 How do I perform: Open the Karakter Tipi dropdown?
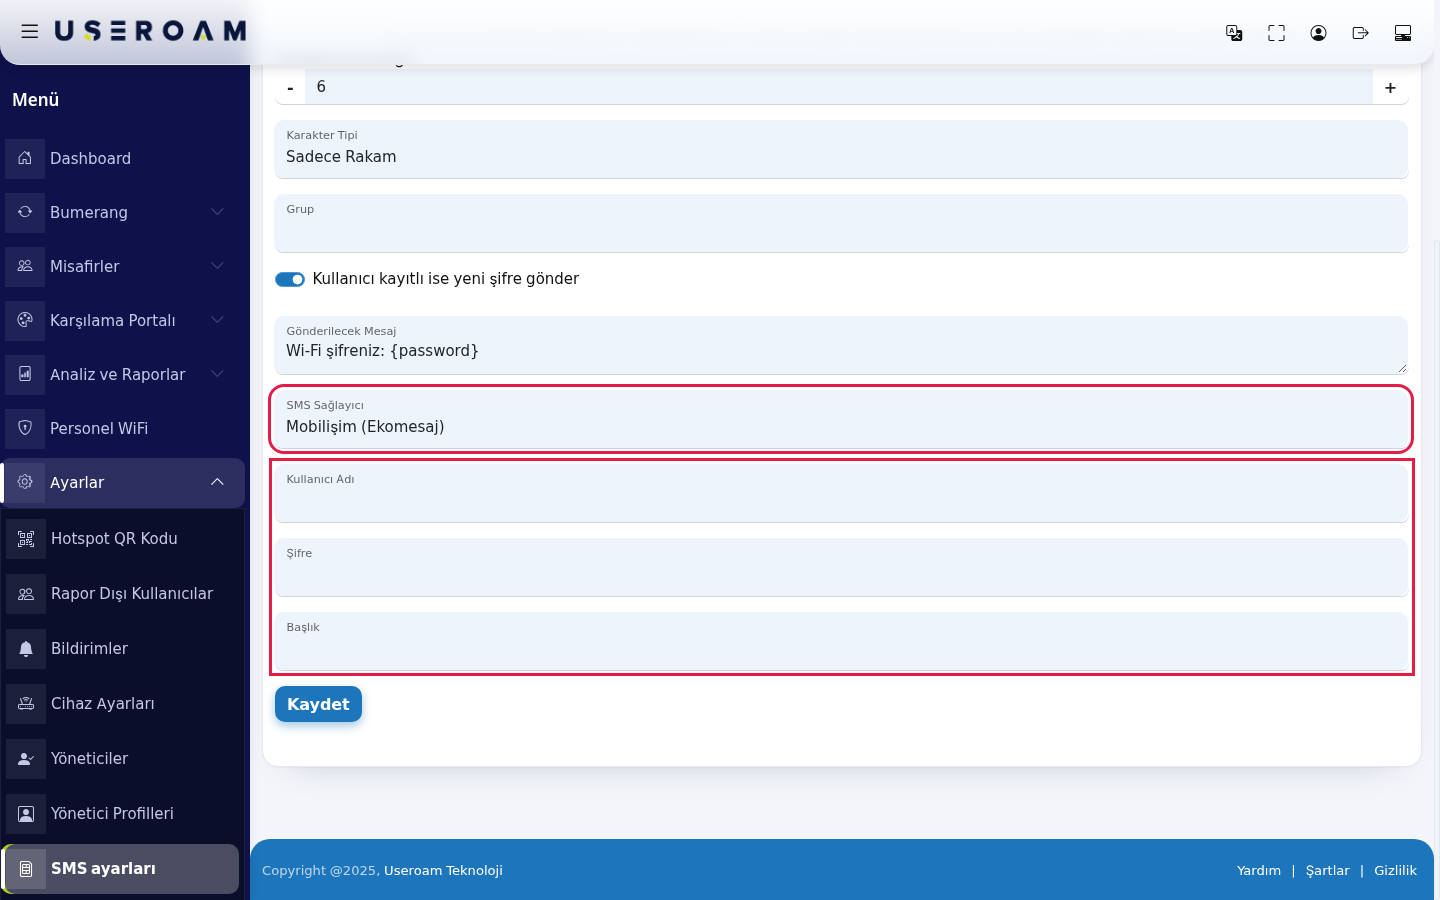(x=841, y=149)
